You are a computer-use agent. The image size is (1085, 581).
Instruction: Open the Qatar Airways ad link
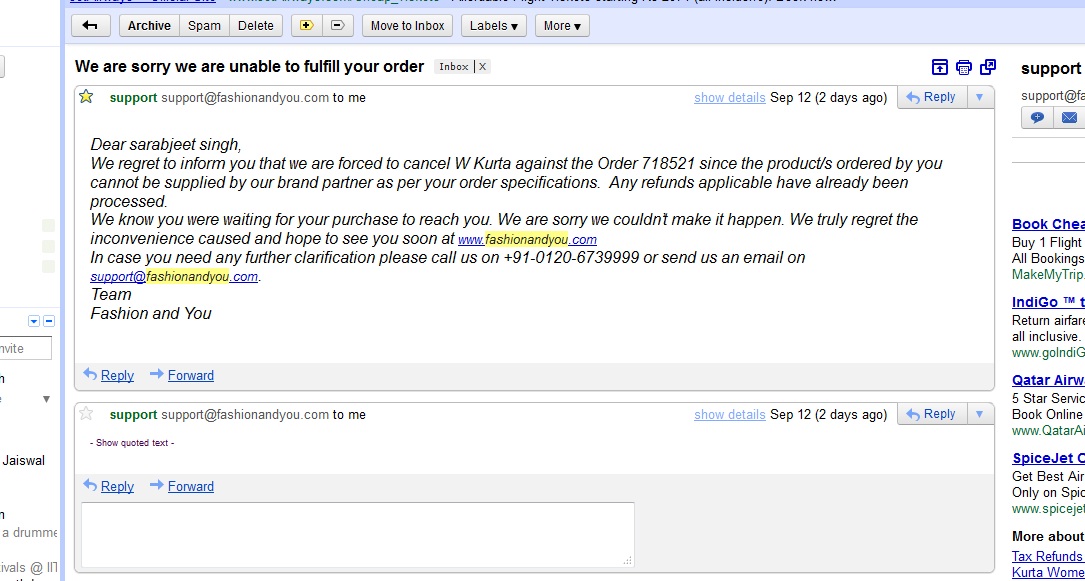click(x=1048, y=380)
